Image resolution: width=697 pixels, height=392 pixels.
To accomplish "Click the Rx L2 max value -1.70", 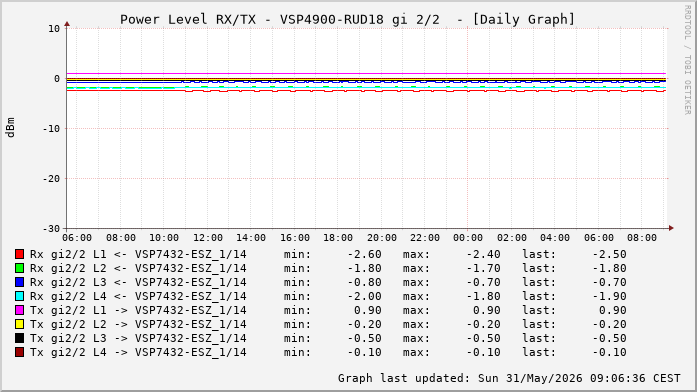I will coord(484,268).
